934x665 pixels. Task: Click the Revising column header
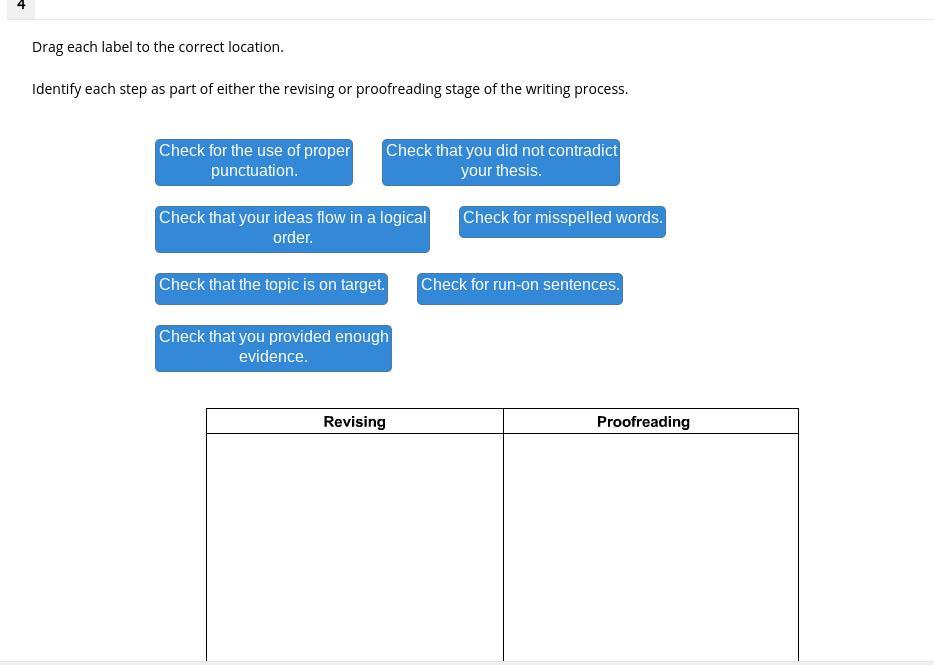(x=354, y=421)
